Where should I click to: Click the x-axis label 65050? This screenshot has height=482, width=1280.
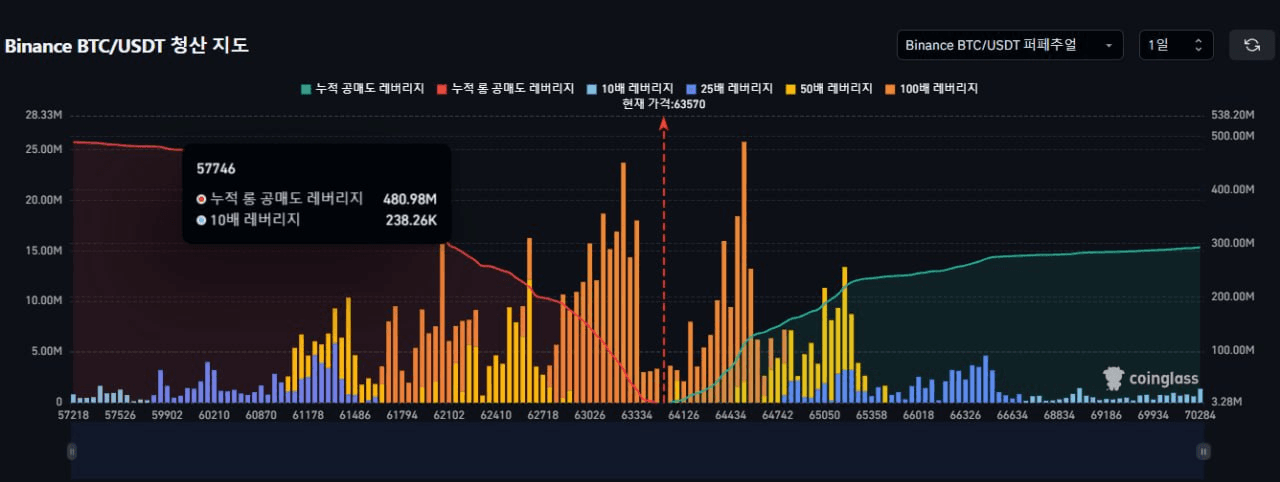click(824, 415)
